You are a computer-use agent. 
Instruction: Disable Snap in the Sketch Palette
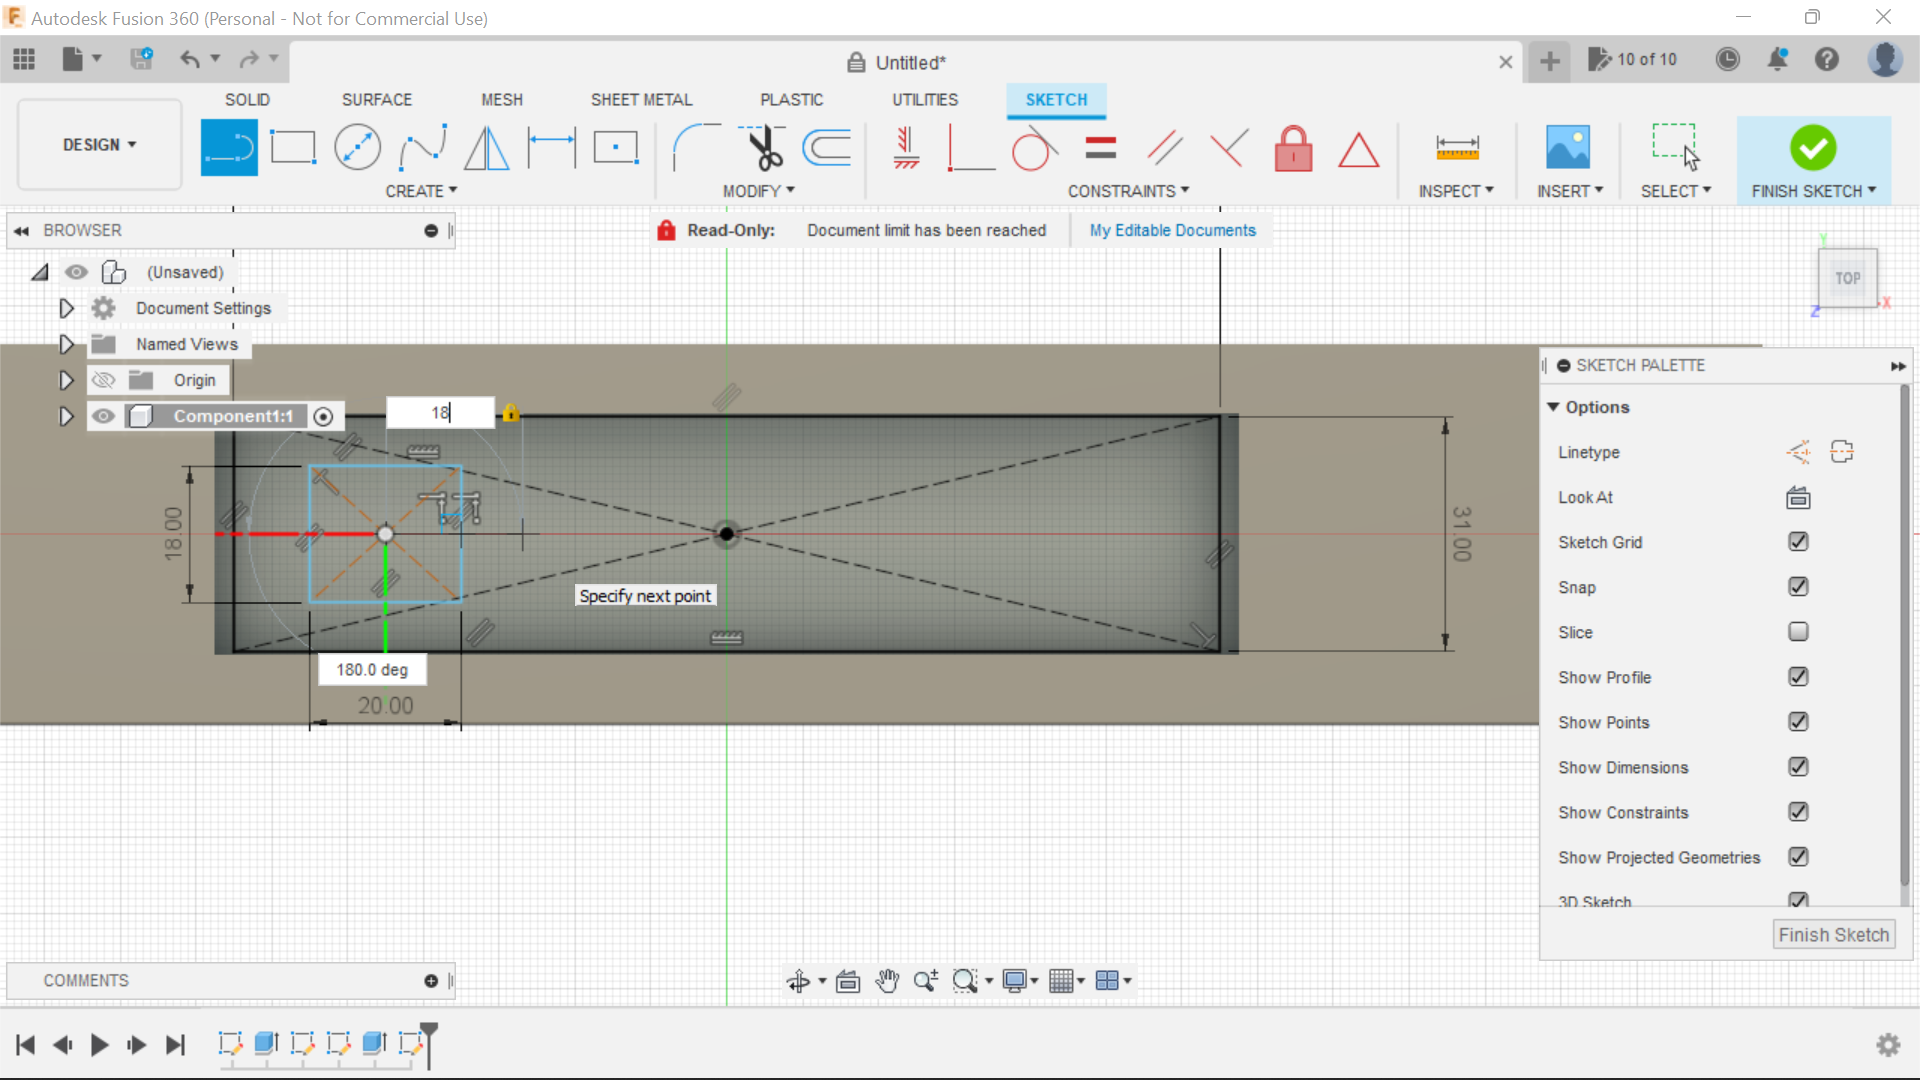pos(1799,587)
